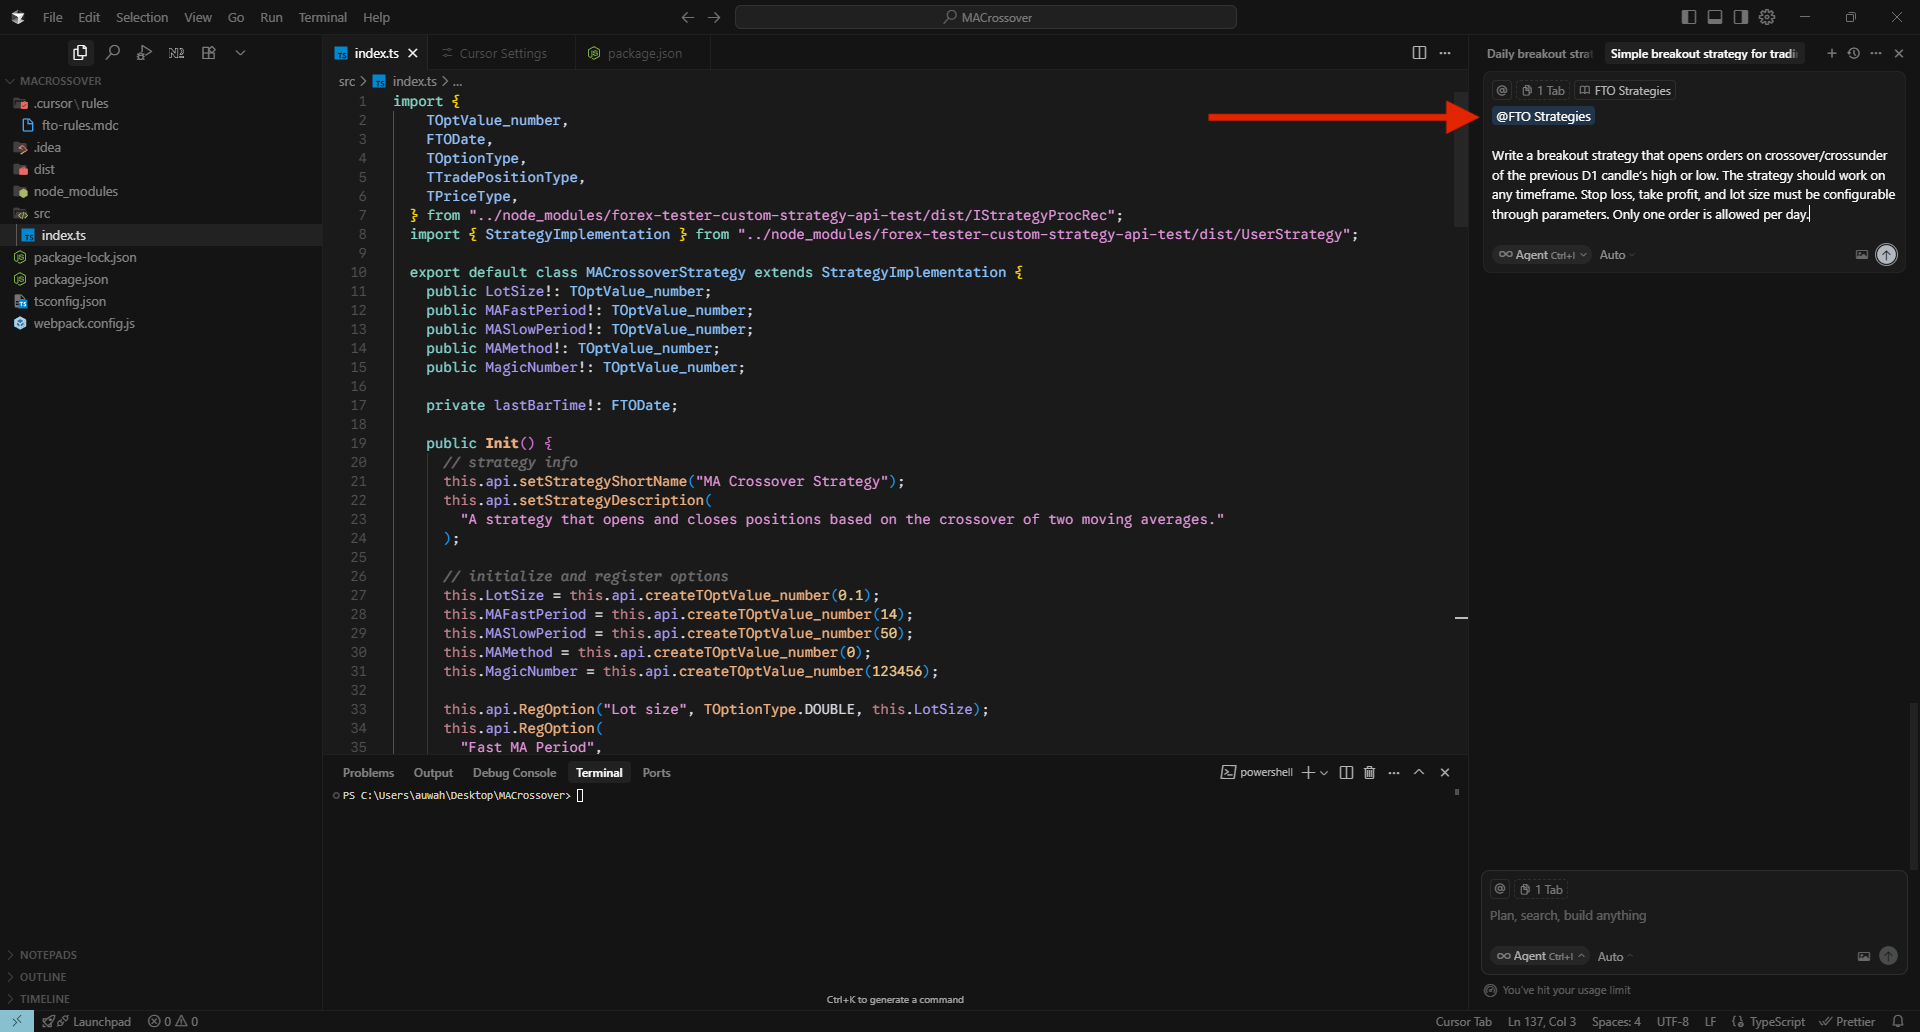Open the Agent mode dropdown in top chat

[1541, 255]
